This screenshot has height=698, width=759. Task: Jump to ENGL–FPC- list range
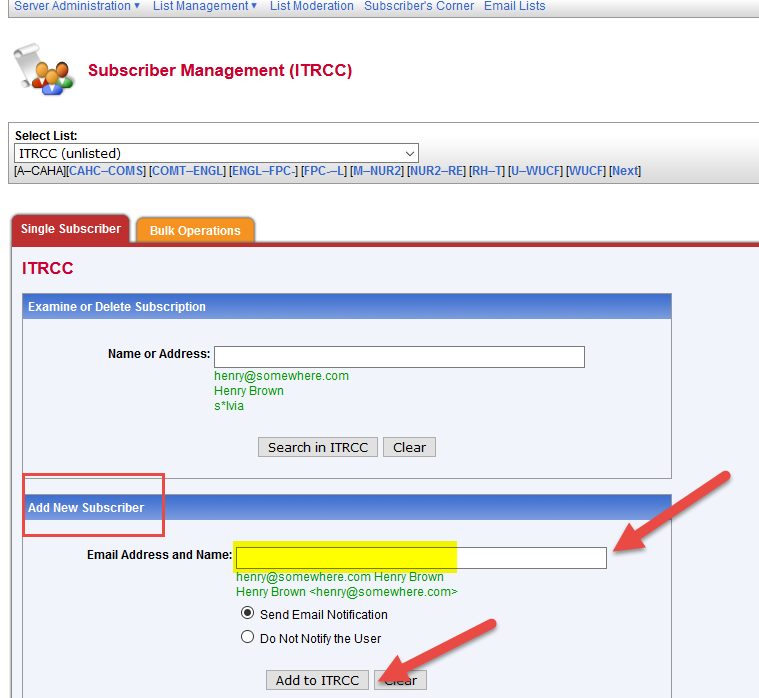click(x=263, y=171)
